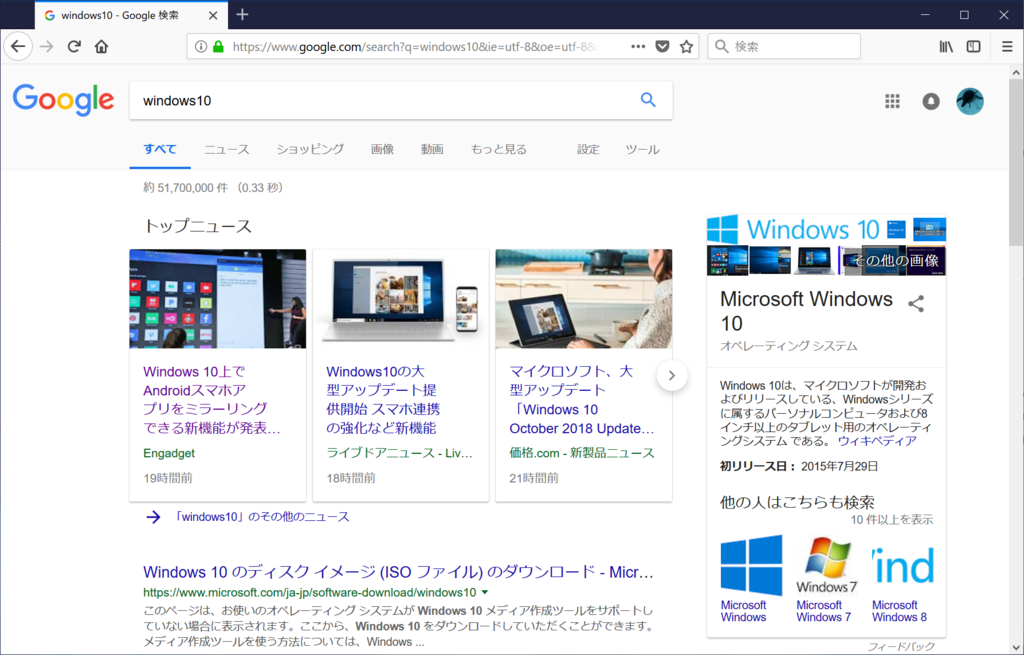1024x655 pixels.
Task: Open Windows 10 ISO download result
Action: (x=398, y=572)
